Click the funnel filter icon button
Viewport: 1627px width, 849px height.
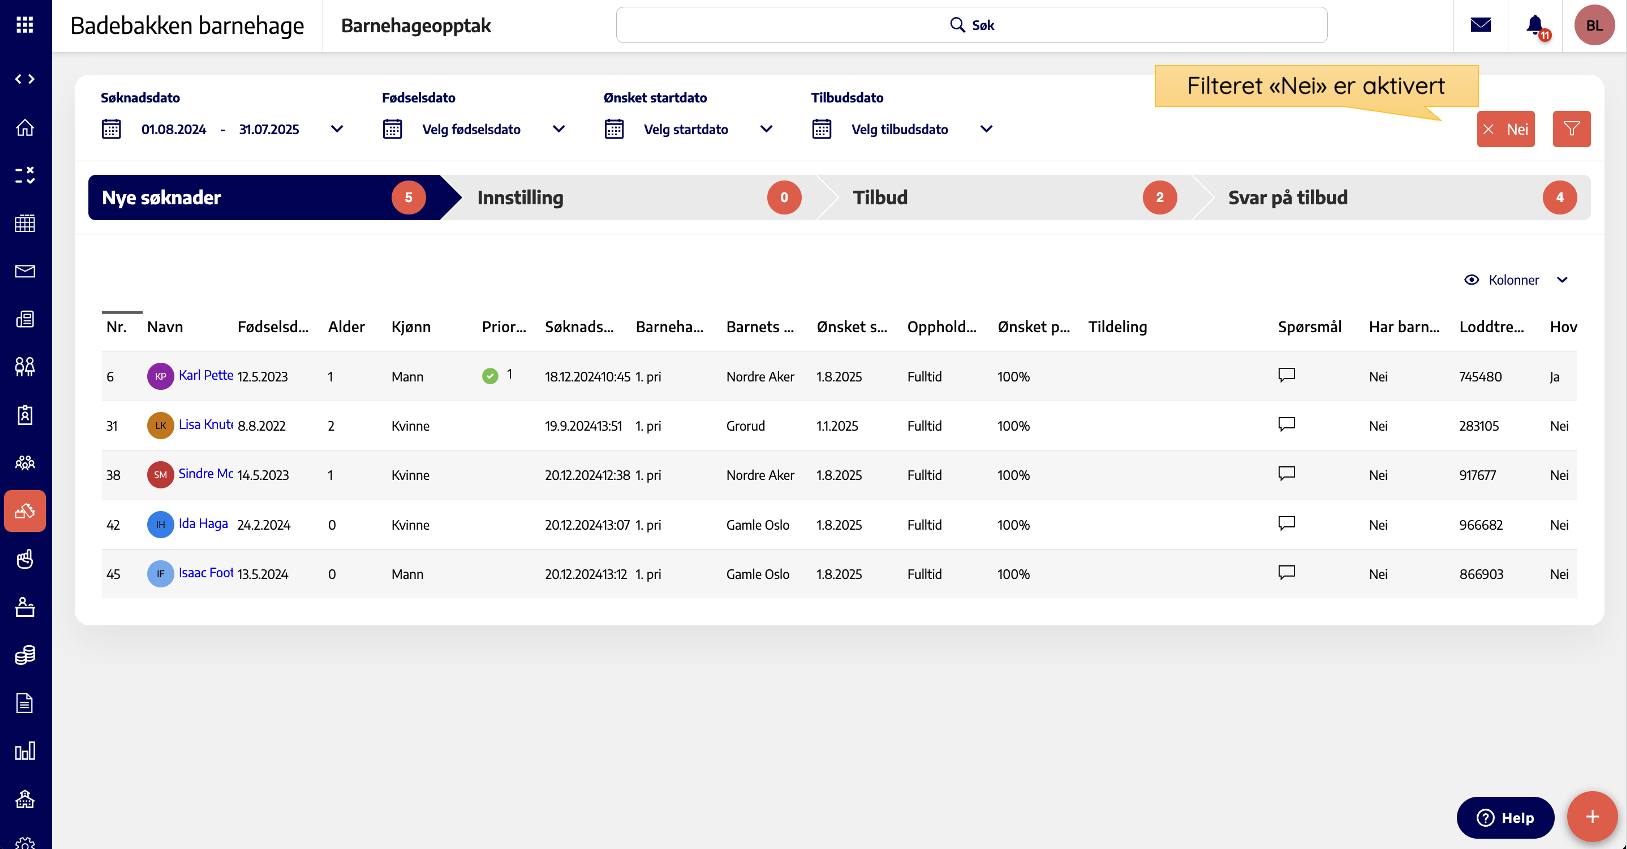(x=1571, y=129)
